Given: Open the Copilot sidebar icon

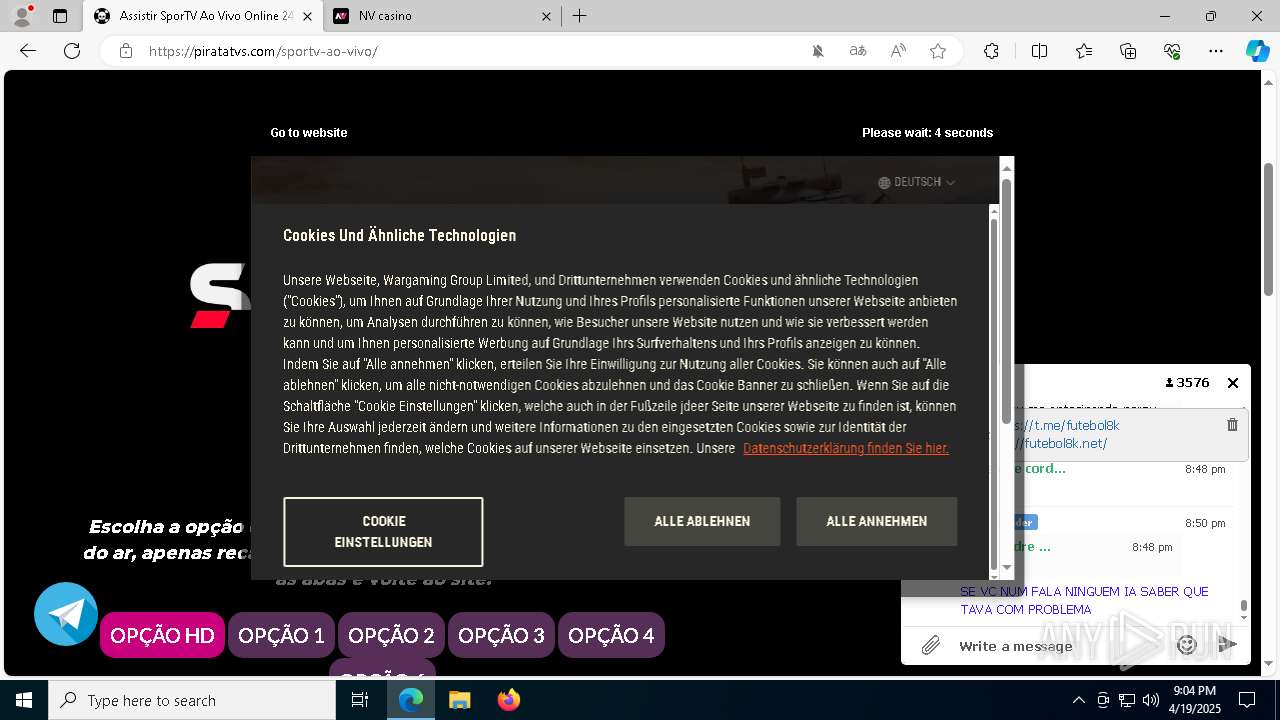Looking at the screenshot, I should coord(1257,51).
